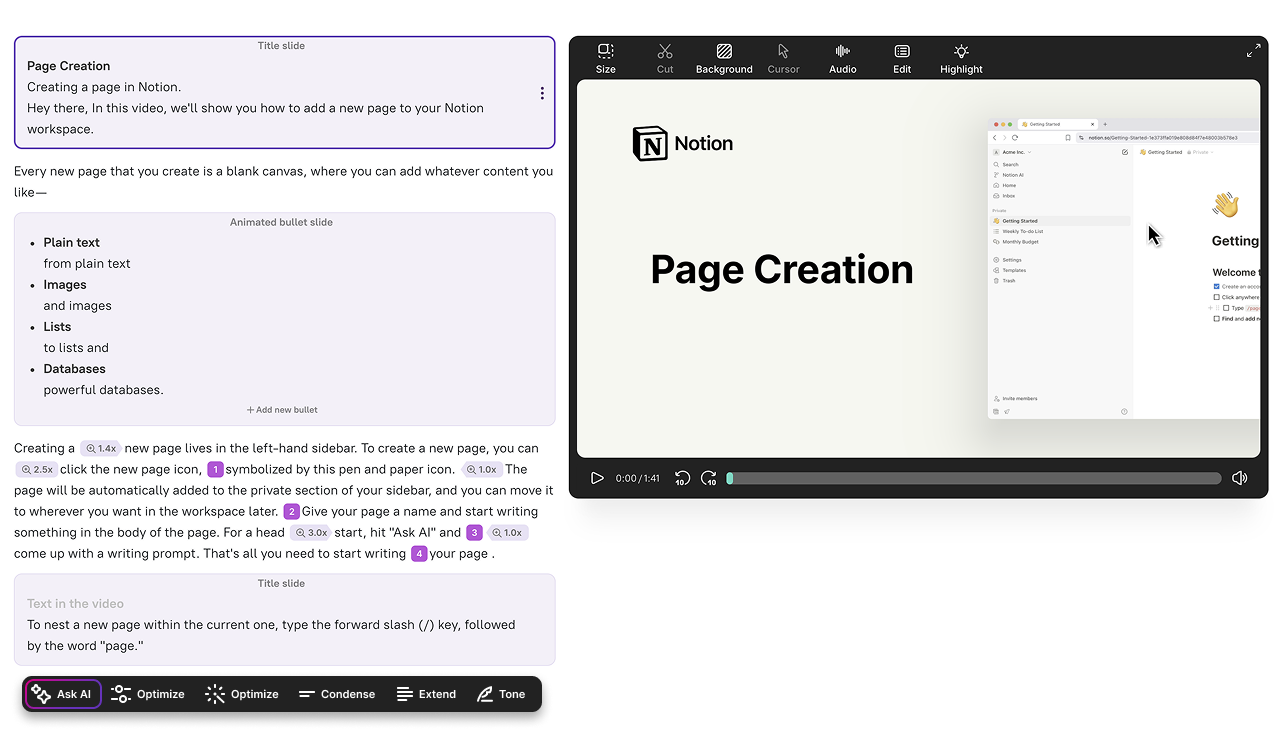Click the "Page Creation" slide heading text
Image resolution: width=1280 pixels, height=730 pixels.
click(x=69, y=66)
